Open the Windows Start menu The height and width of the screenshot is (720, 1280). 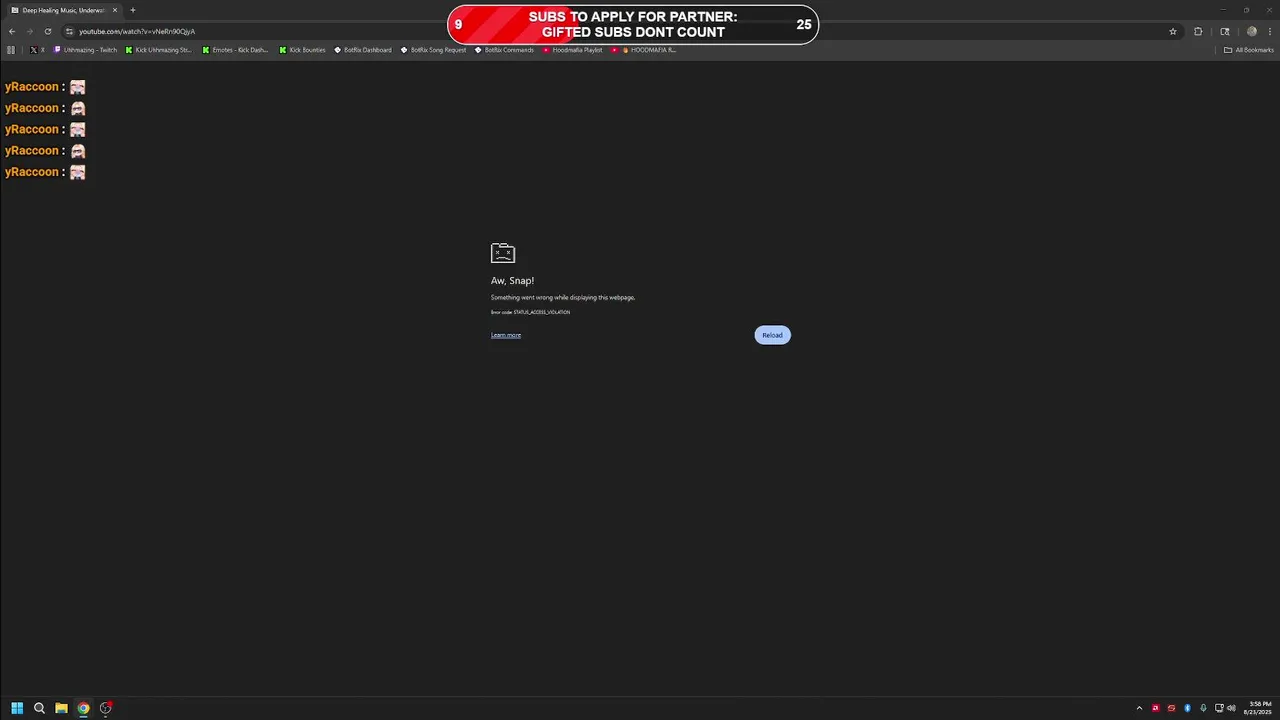[x=17, y=708]
